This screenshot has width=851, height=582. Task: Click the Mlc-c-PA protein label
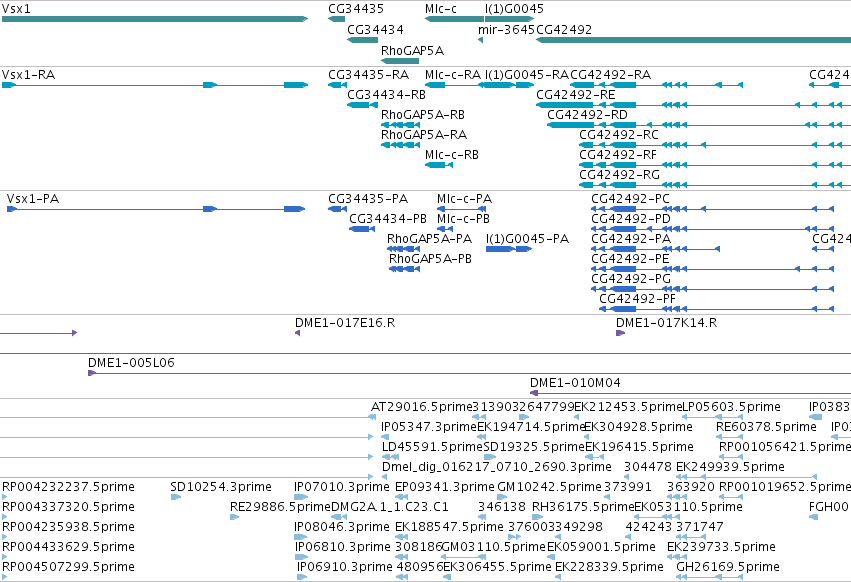coord(464,199)
